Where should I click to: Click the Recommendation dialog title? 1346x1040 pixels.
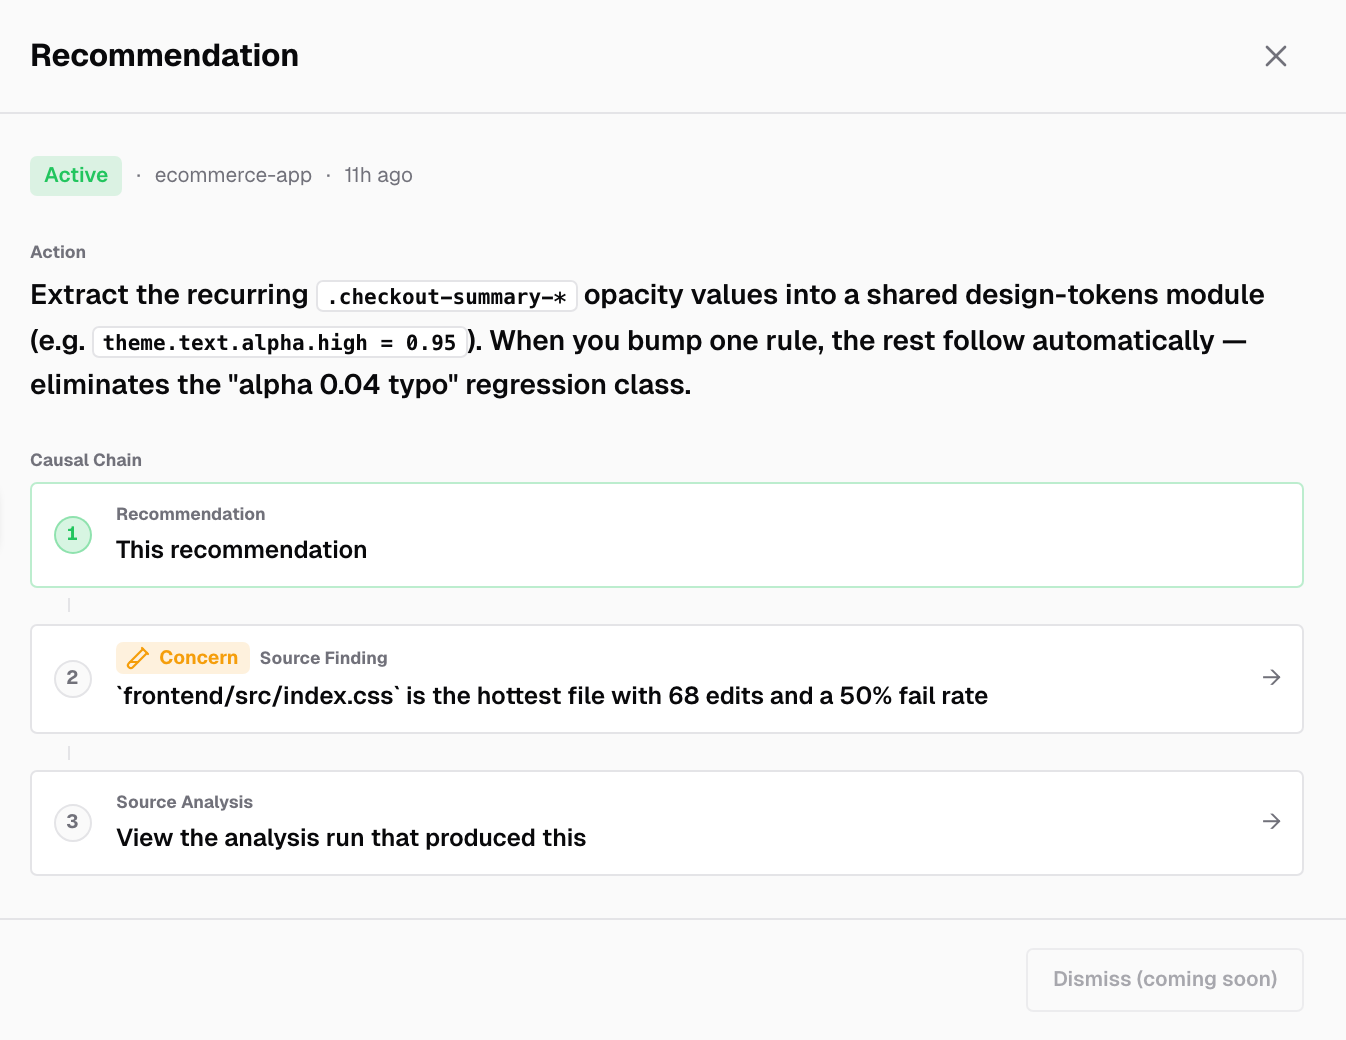(x=165, y=55)
